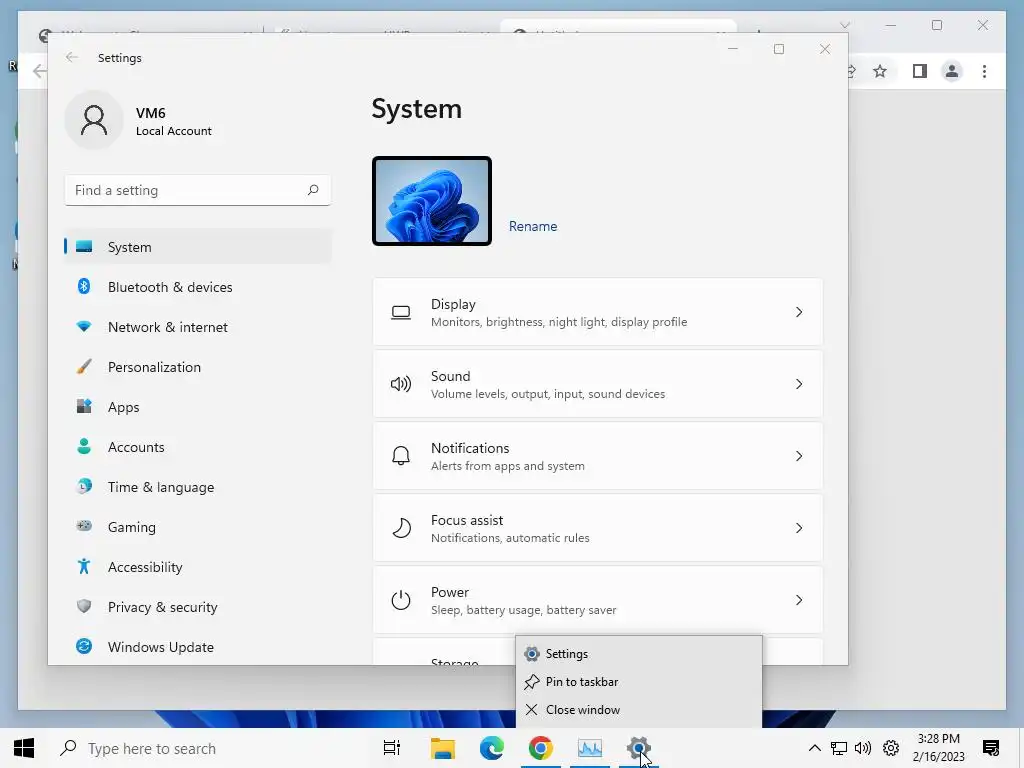Open the Windows Start menu
This screenshot has width=1024, height=768.
24,748
